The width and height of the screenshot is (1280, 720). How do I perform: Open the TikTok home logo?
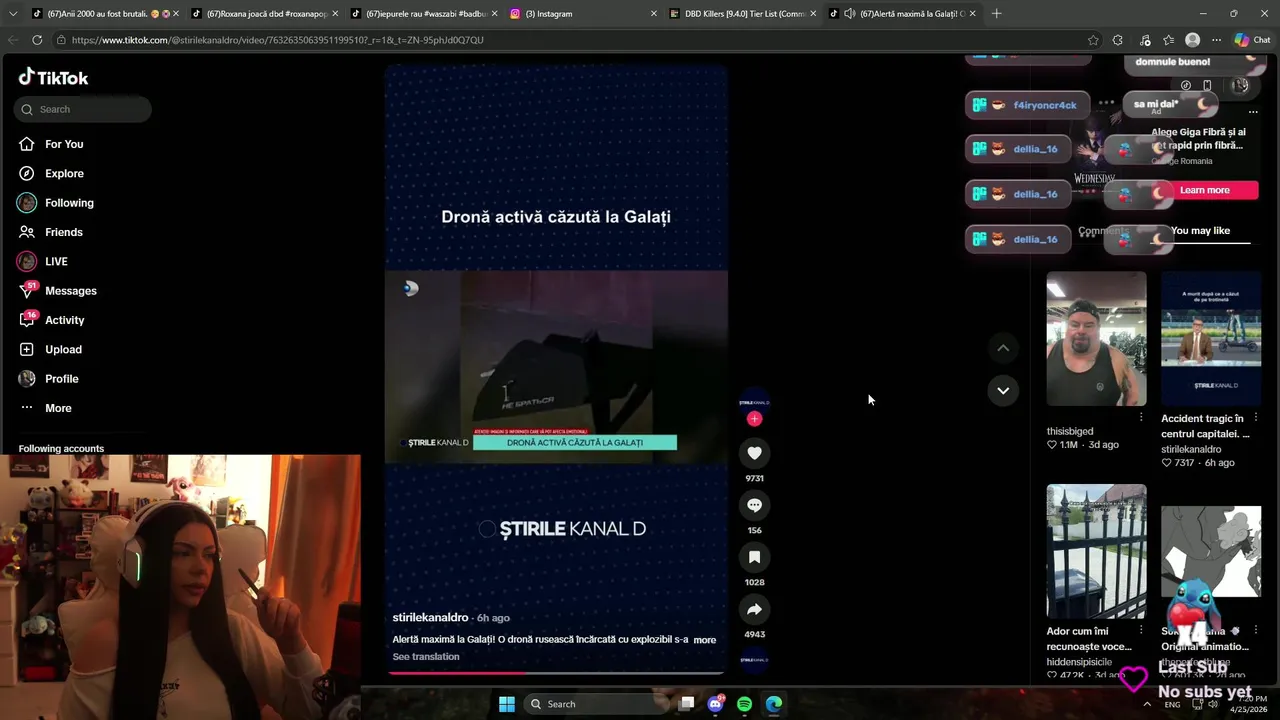click(53, 77)
